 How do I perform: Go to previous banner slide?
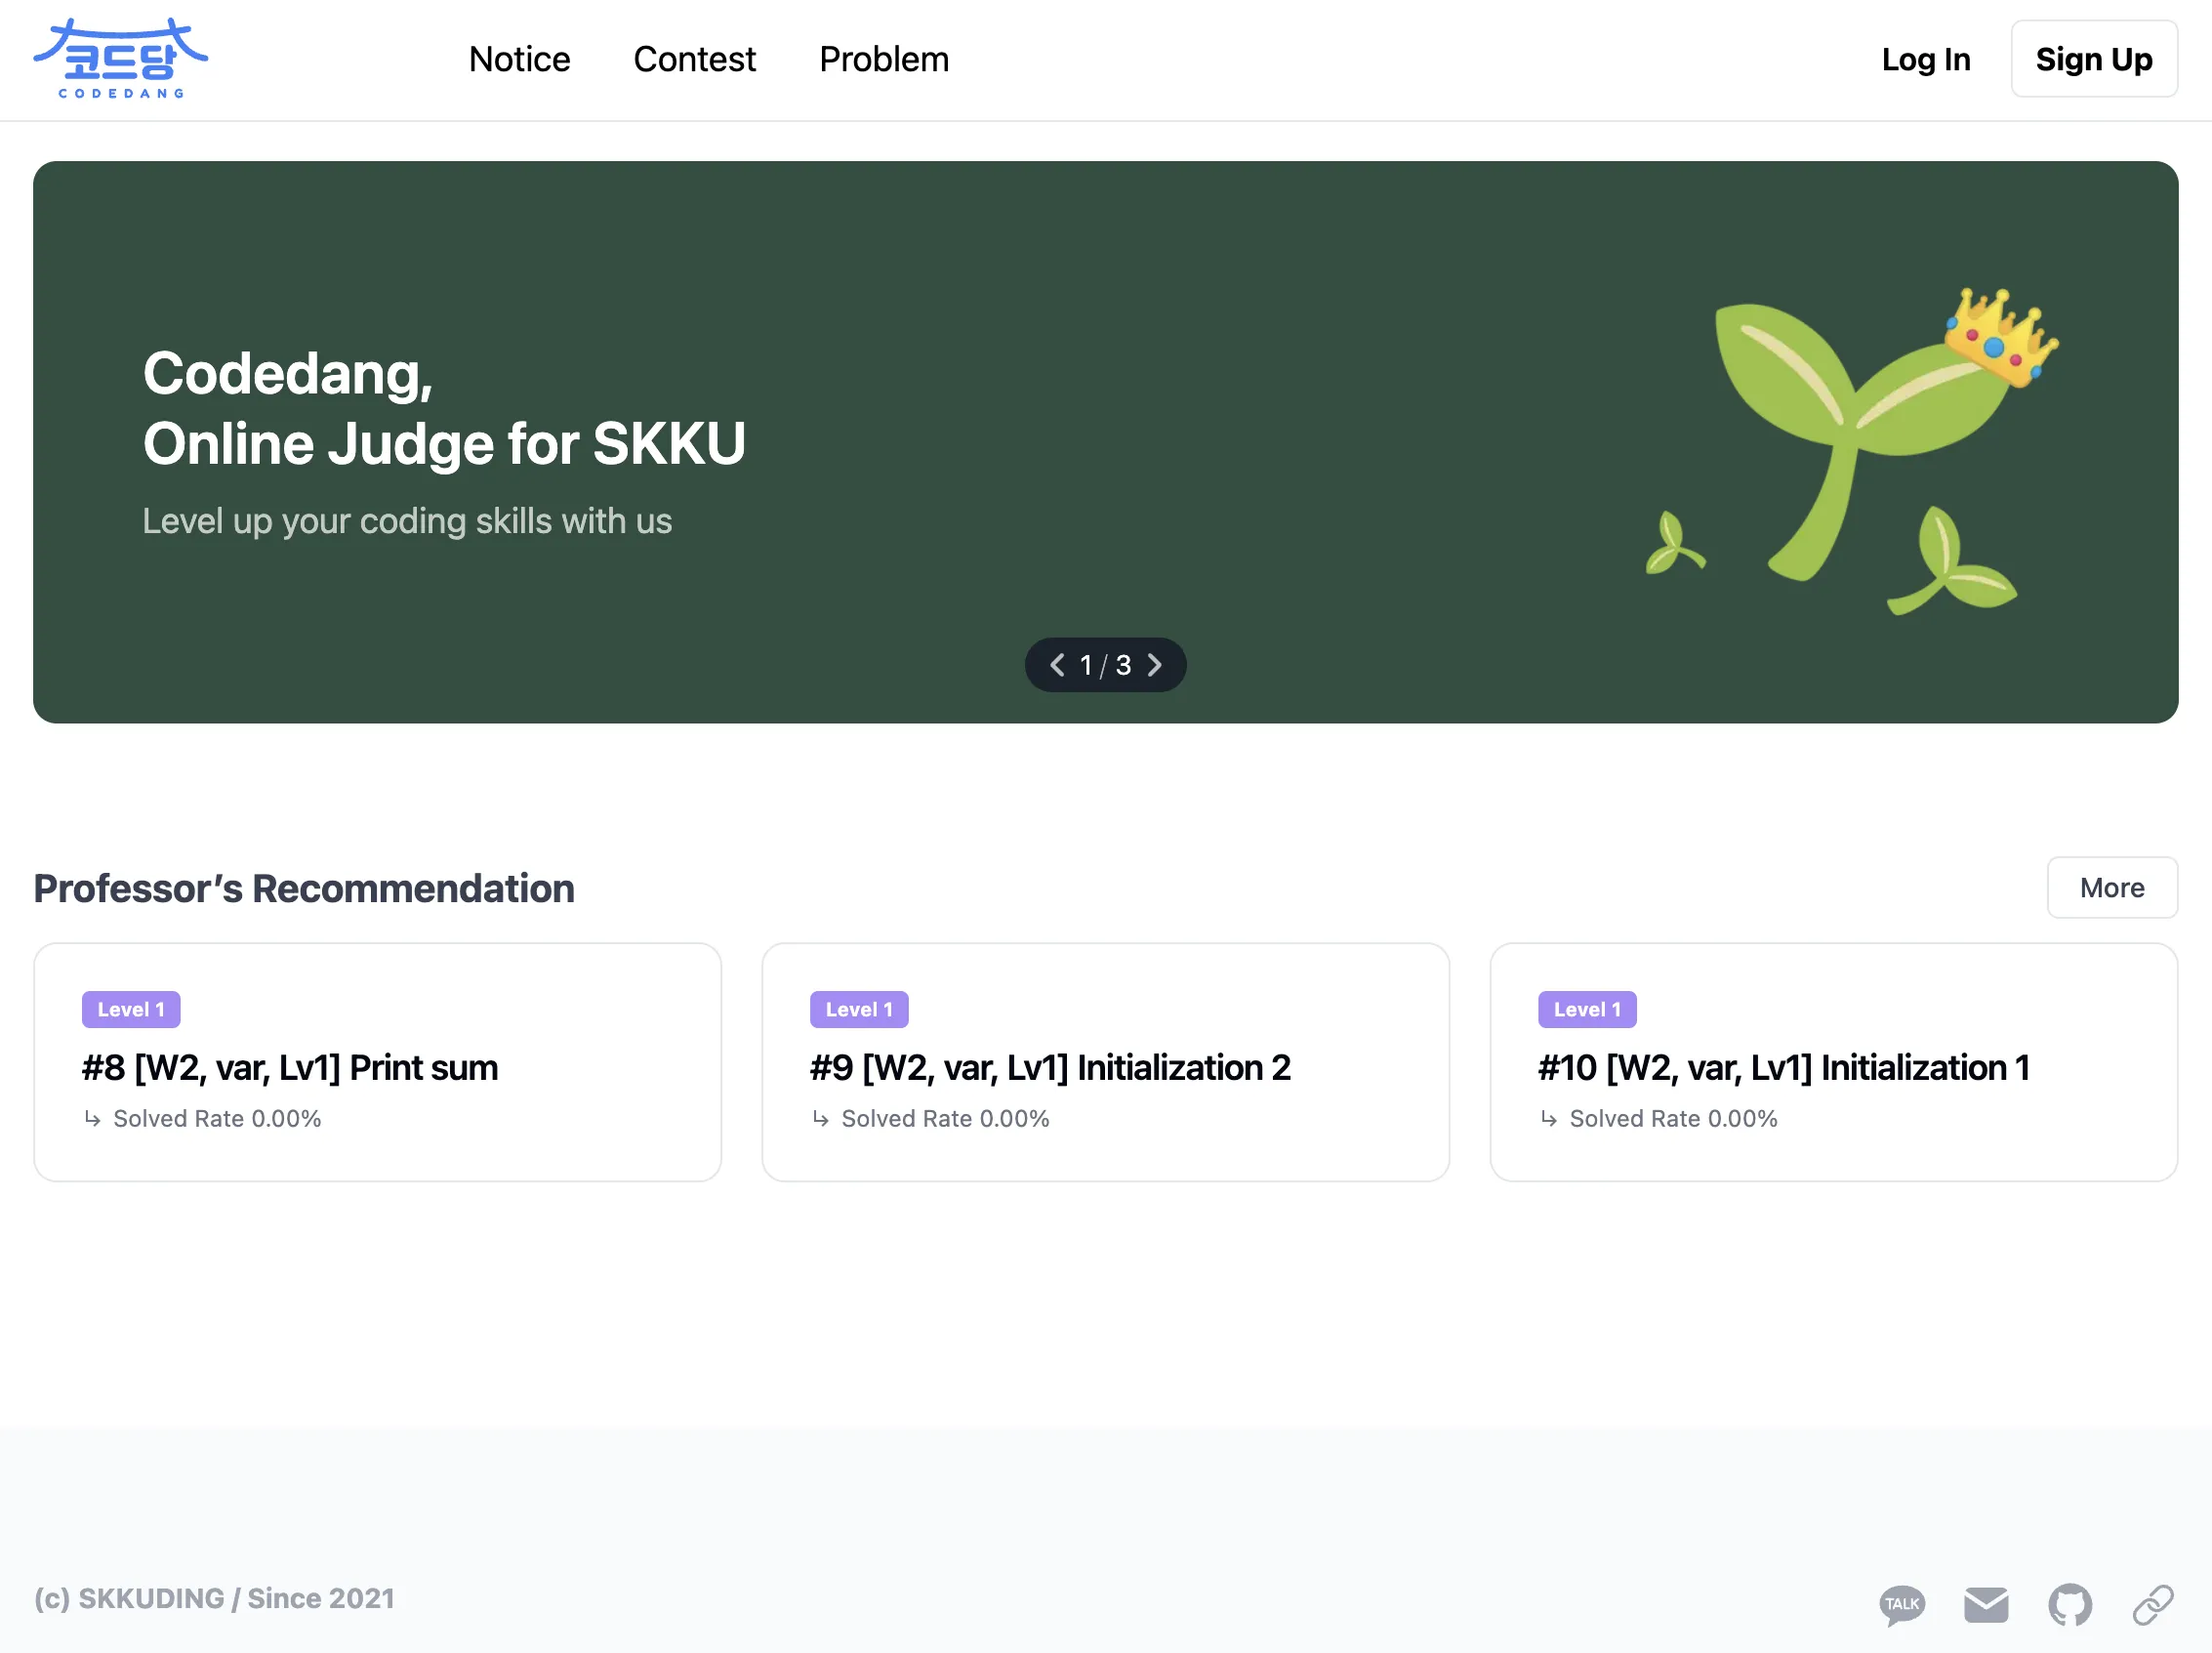(1057, 665)
